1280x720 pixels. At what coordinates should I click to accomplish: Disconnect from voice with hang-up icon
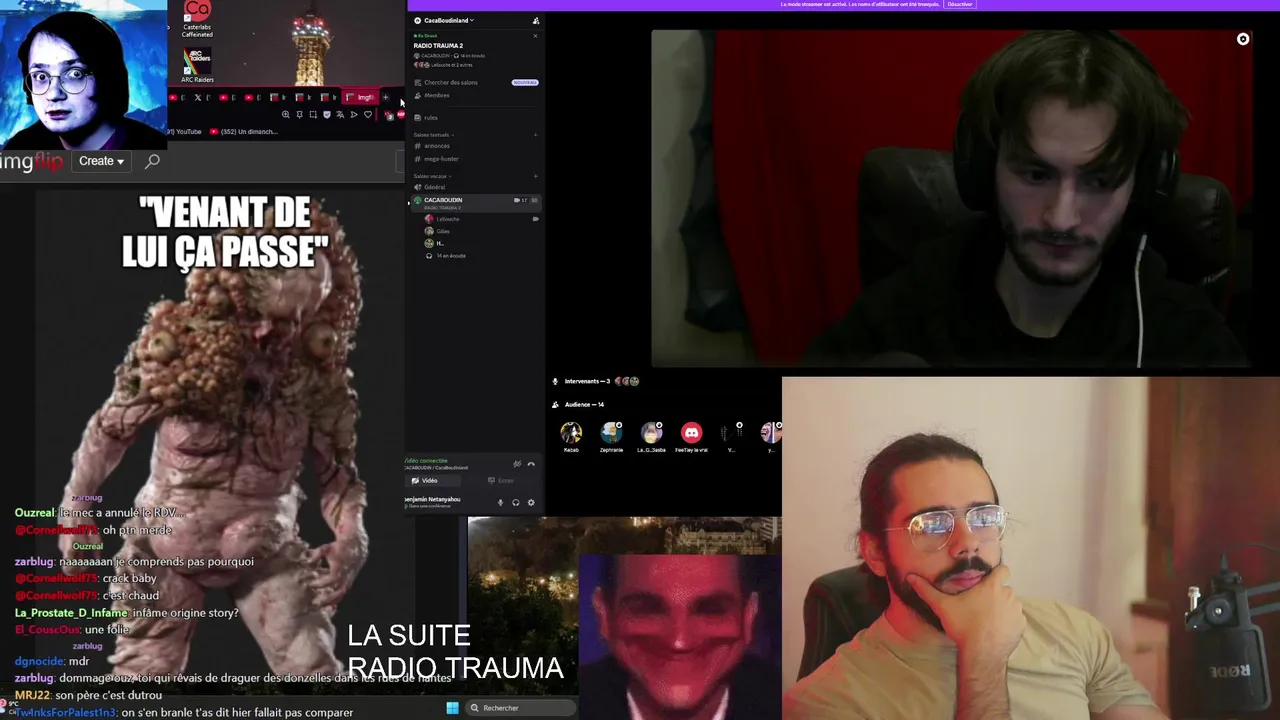(531, 464)
